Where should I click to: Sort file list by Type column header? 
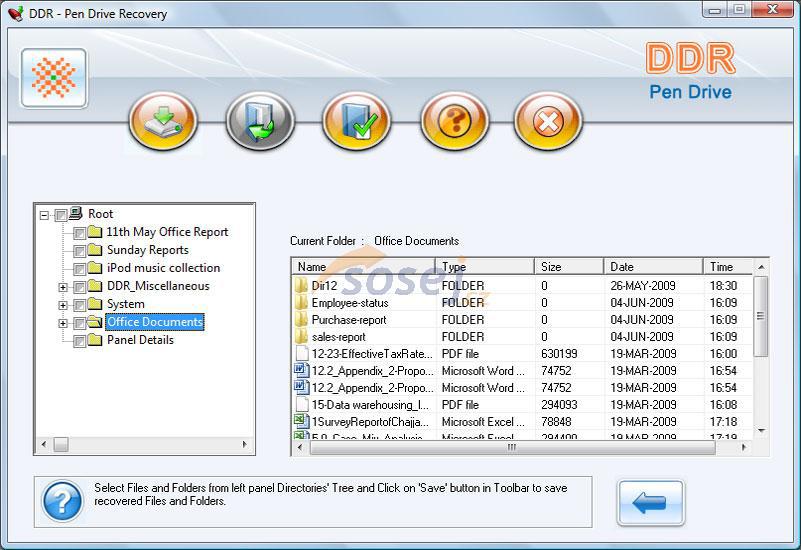[x=484, y=267]
